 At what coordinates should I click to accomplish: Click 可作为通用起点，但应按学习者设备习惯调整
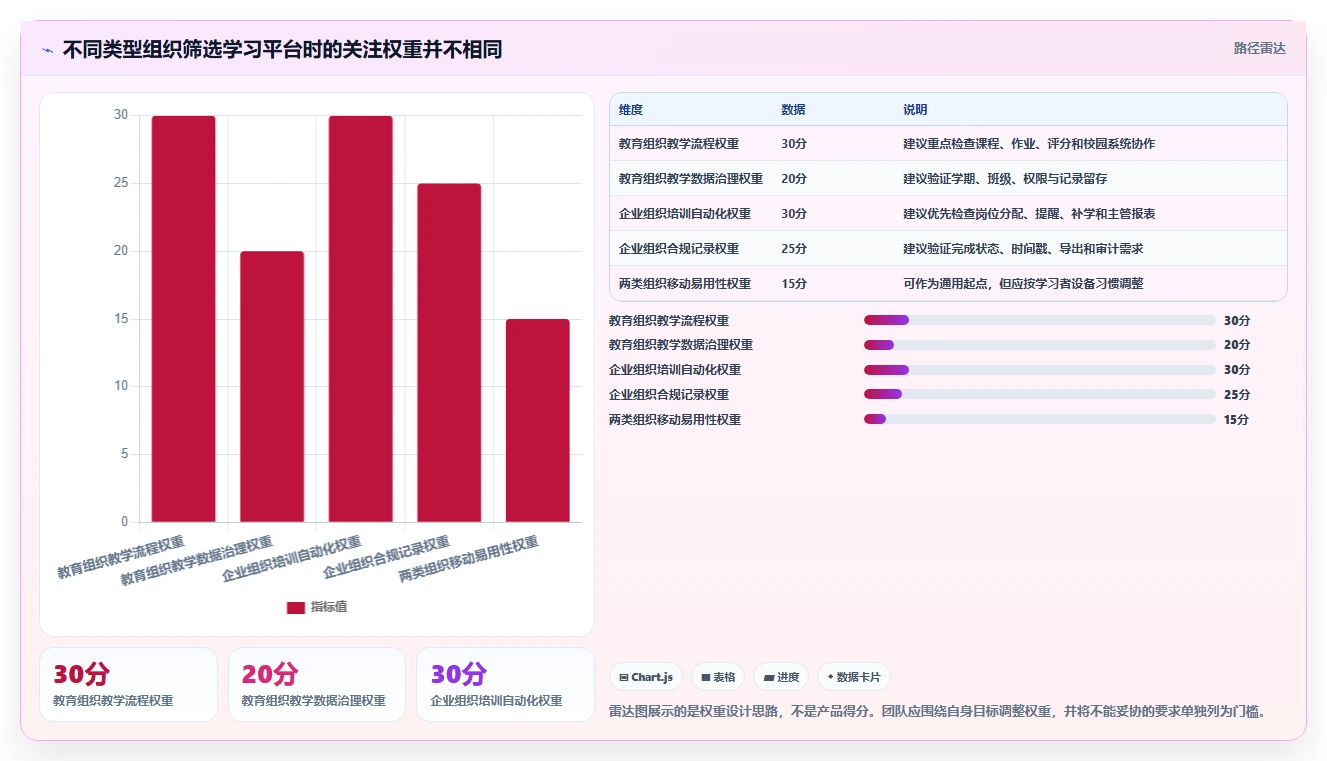pos(1023,284)
